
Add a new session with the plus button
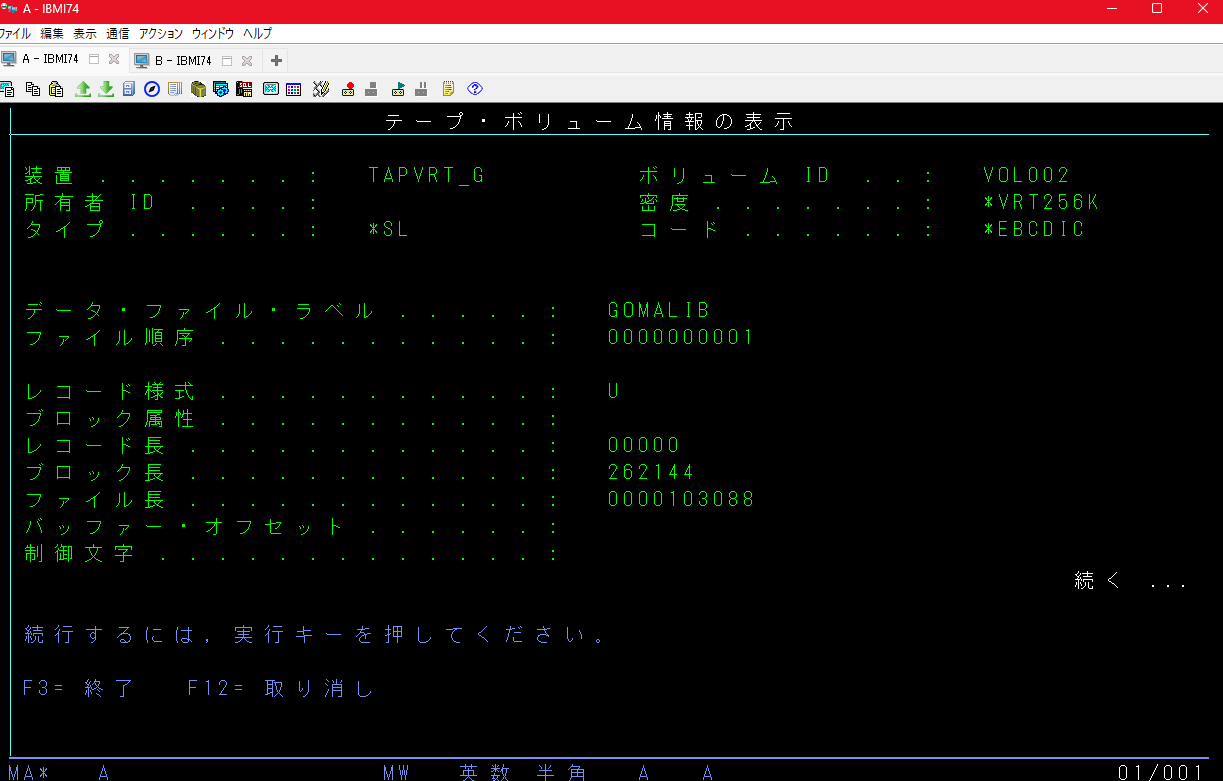(x=274, y=59)
